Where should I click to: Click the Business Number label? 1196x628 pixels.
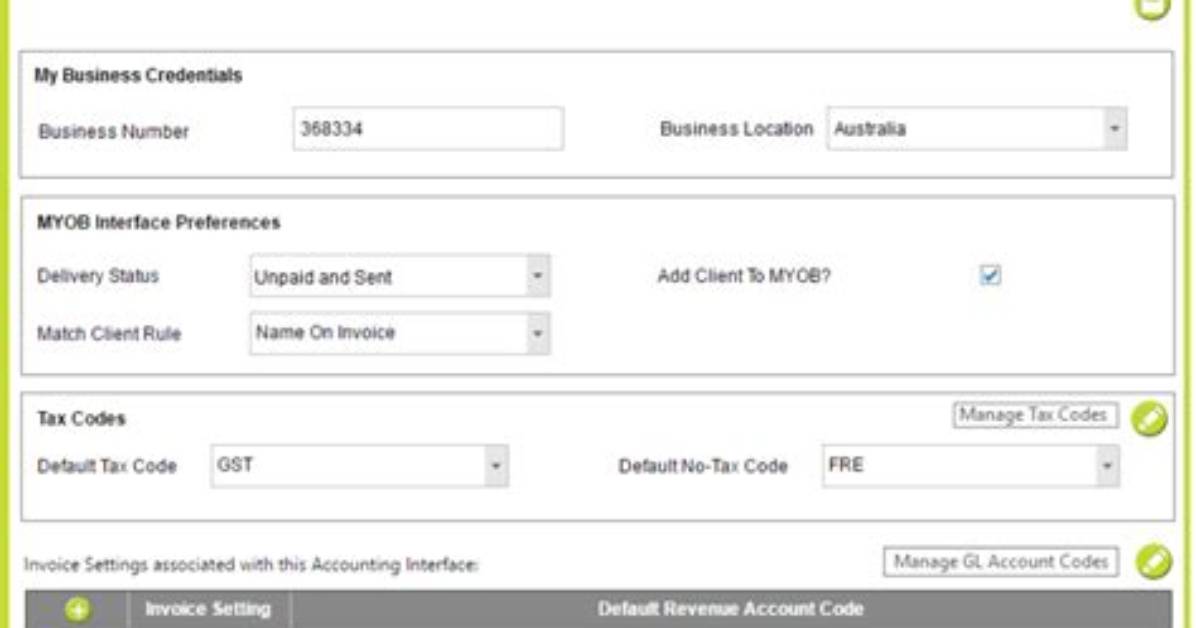pos(114,131)
